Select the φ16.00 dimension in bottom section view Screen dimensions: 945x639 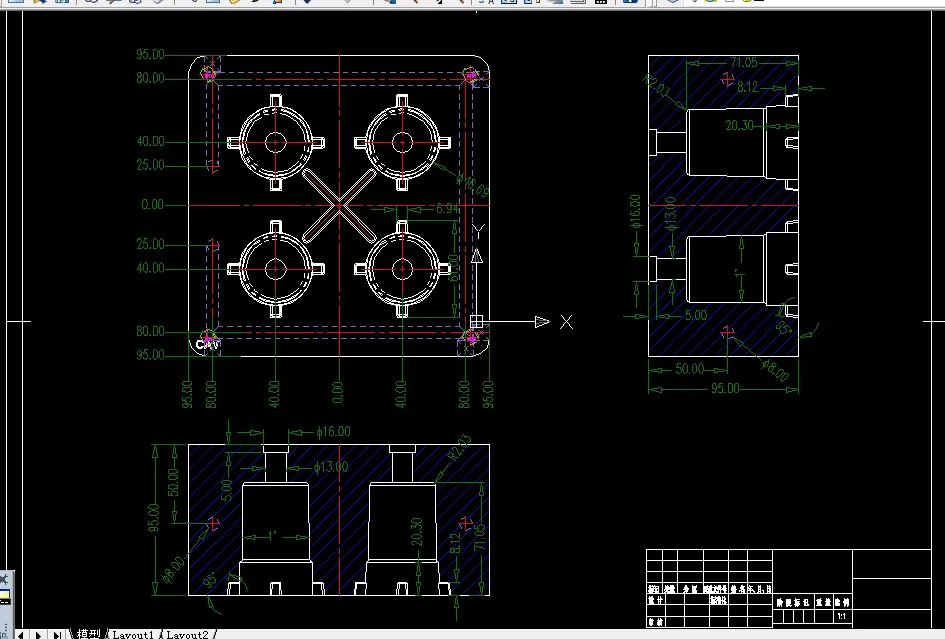point(333,431)
